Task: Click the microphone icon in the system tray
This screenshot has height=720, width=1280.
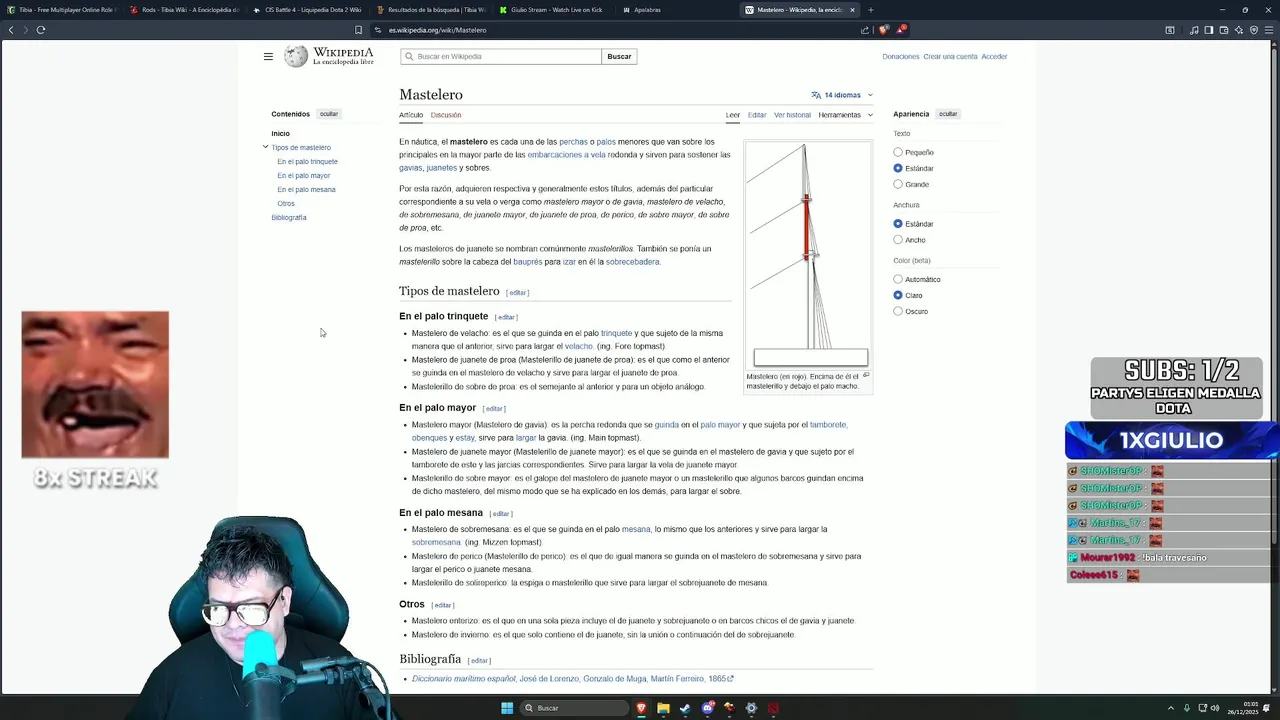Action: pos(1187,708)
